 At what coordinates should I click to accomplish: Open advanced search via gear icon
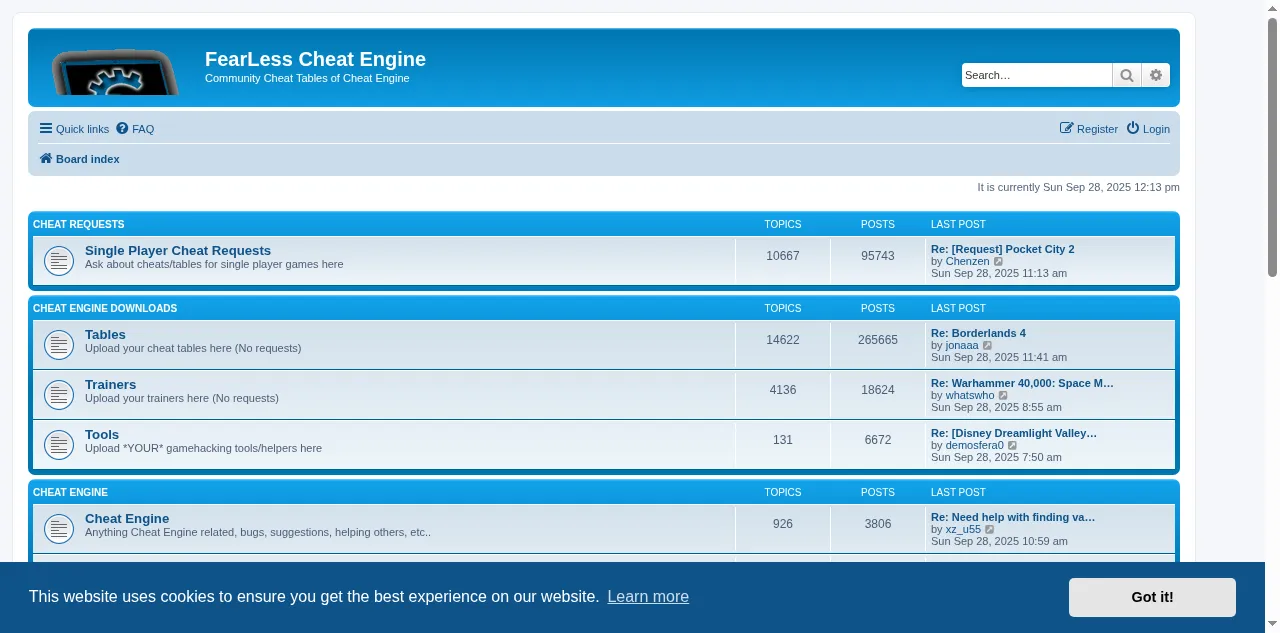[1156, 75]
